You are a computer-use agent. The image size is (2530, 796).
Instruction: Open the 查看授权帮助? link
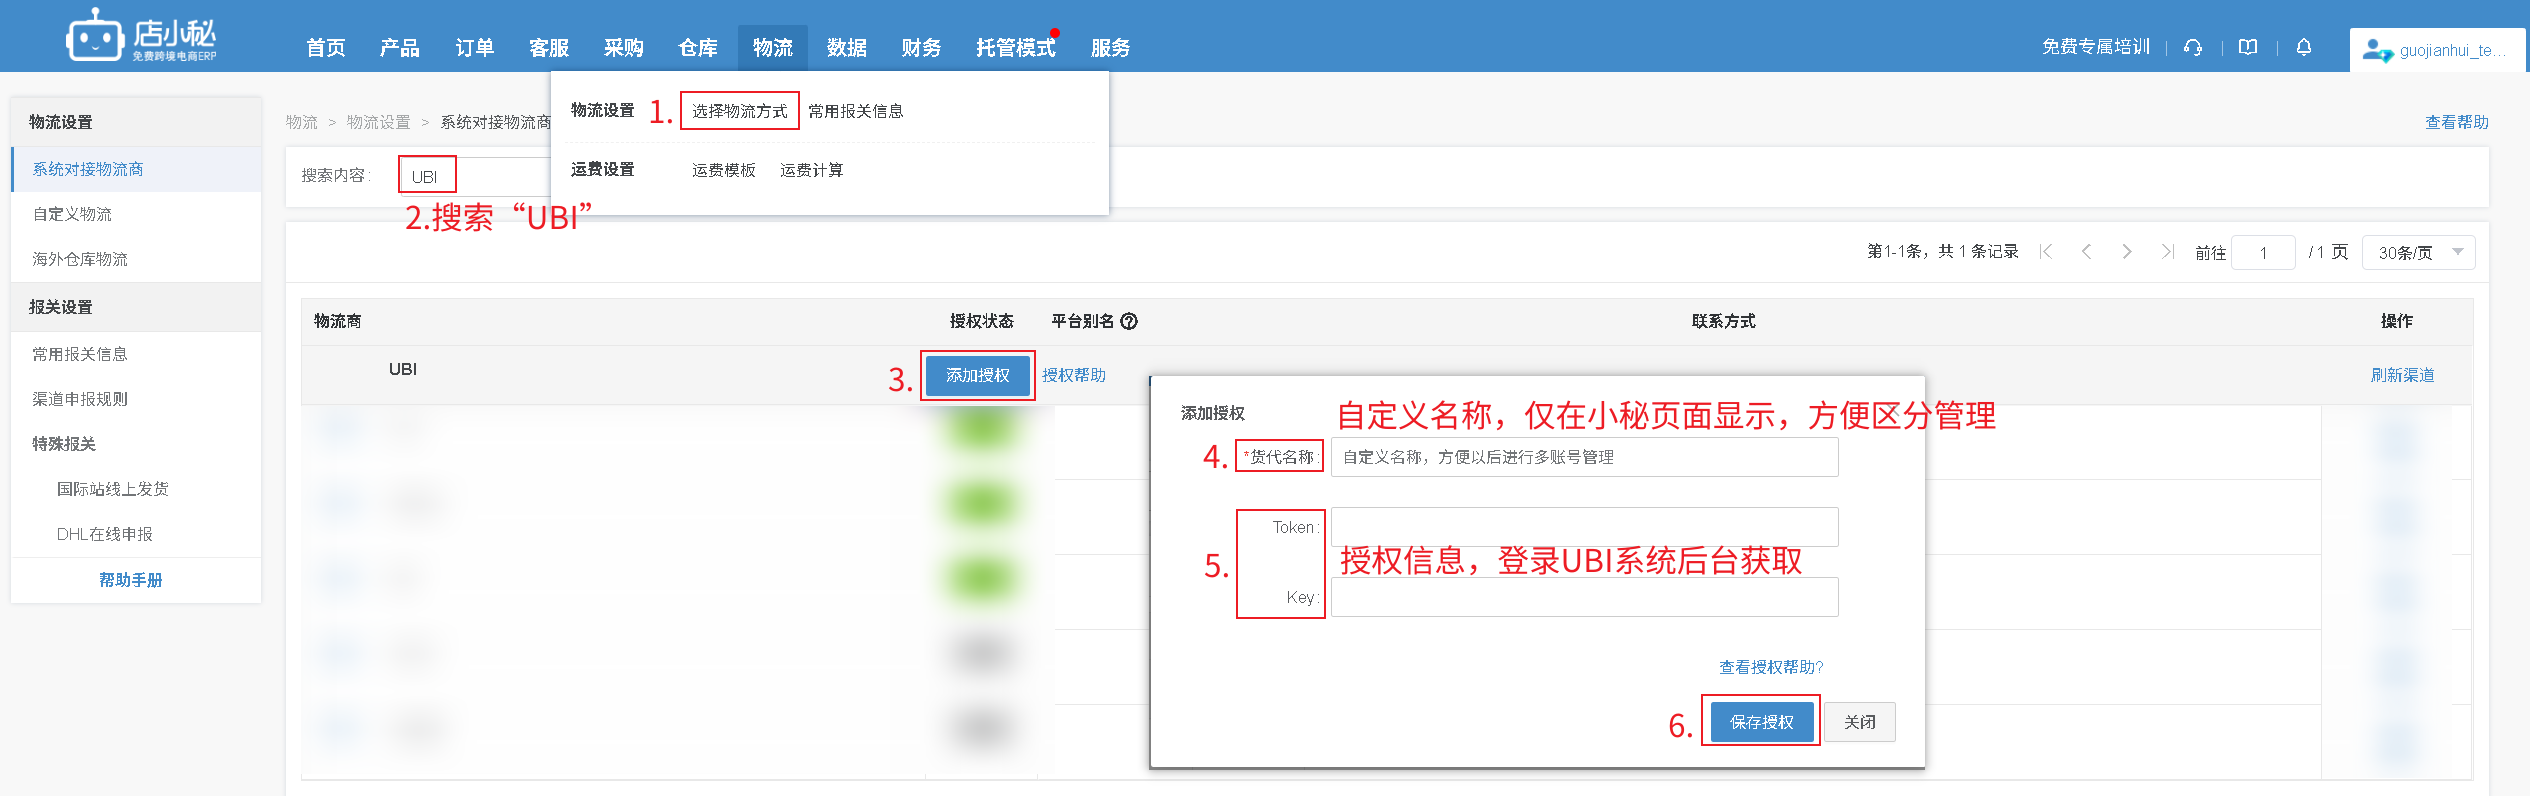(1770, 667)
